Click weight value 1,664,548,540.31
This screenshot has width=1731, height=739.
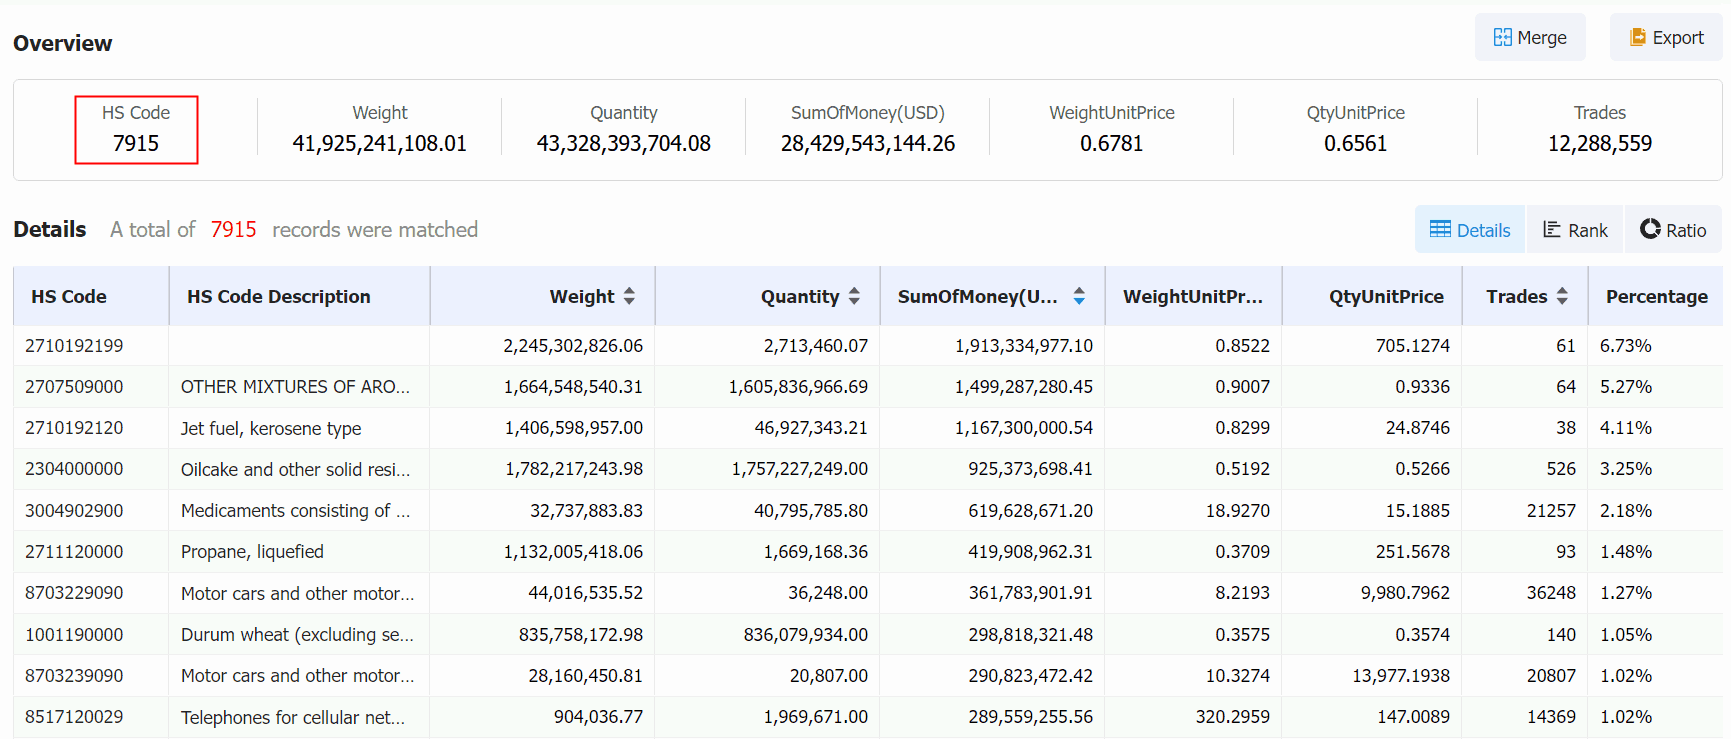573,387
